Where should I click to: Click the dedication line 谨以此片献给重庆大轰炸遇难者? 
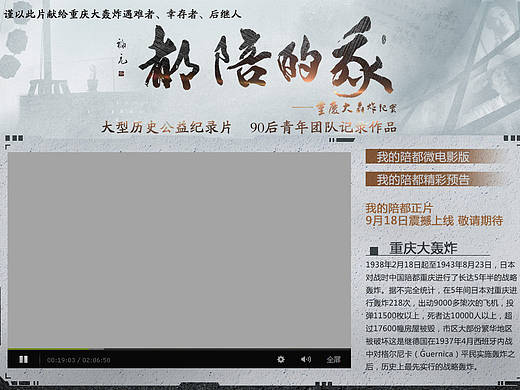(x=79, y=14)
